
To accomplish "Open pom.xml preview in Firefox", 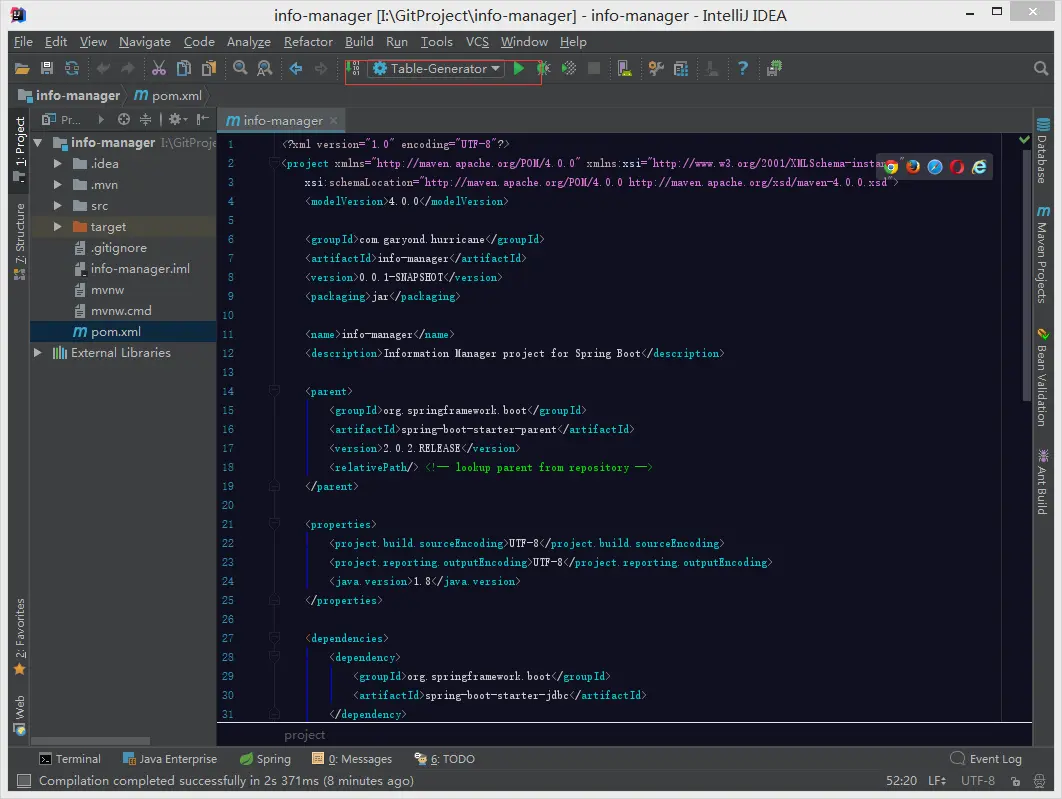I will click(x=913, y=167).
